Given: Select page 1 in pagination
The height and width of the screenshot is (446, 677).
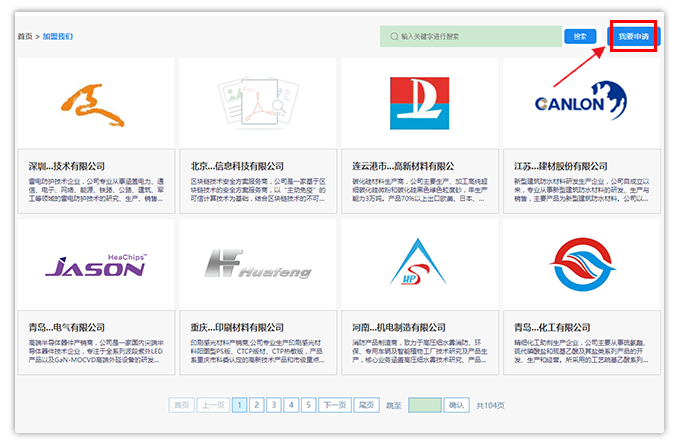Looking at the screenshot, I should coord(239,405).
